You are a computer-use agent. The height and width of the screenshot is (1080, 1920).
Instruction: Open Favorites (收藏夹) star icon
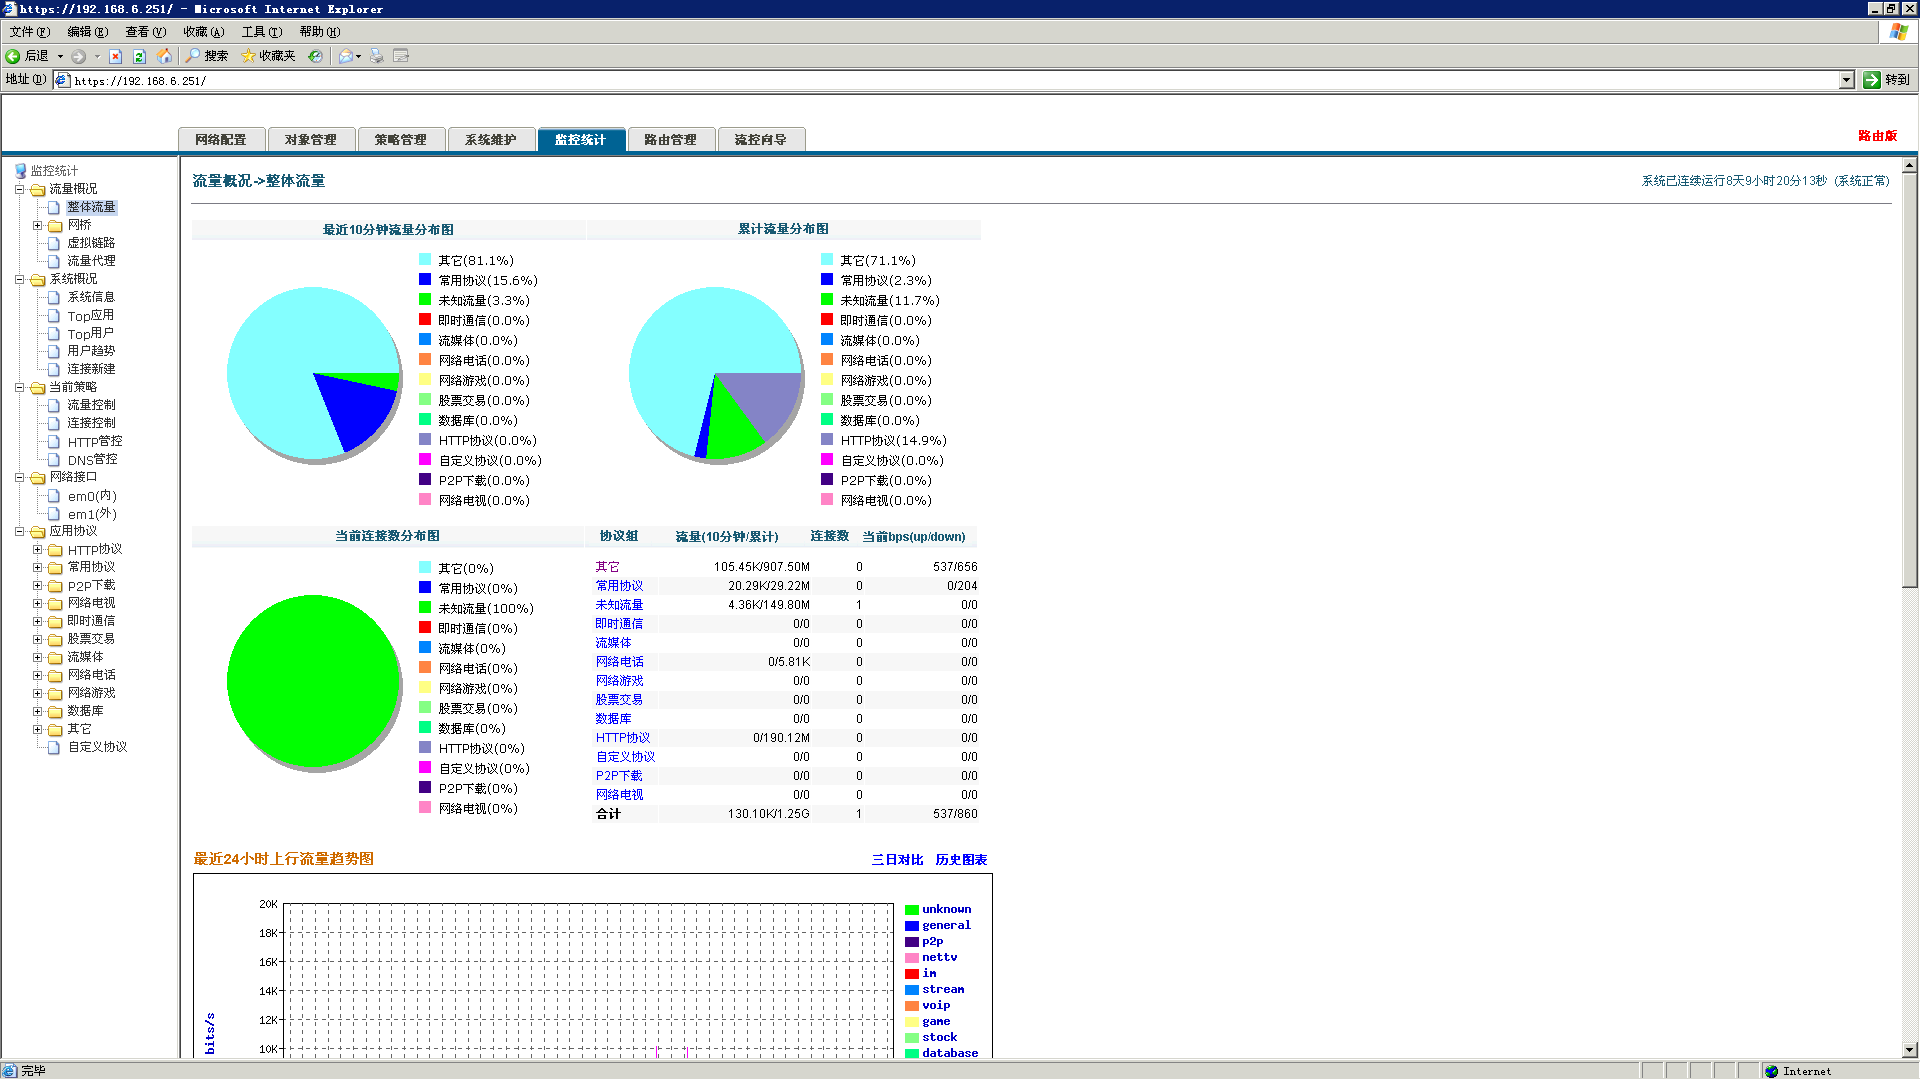[248, 56]
